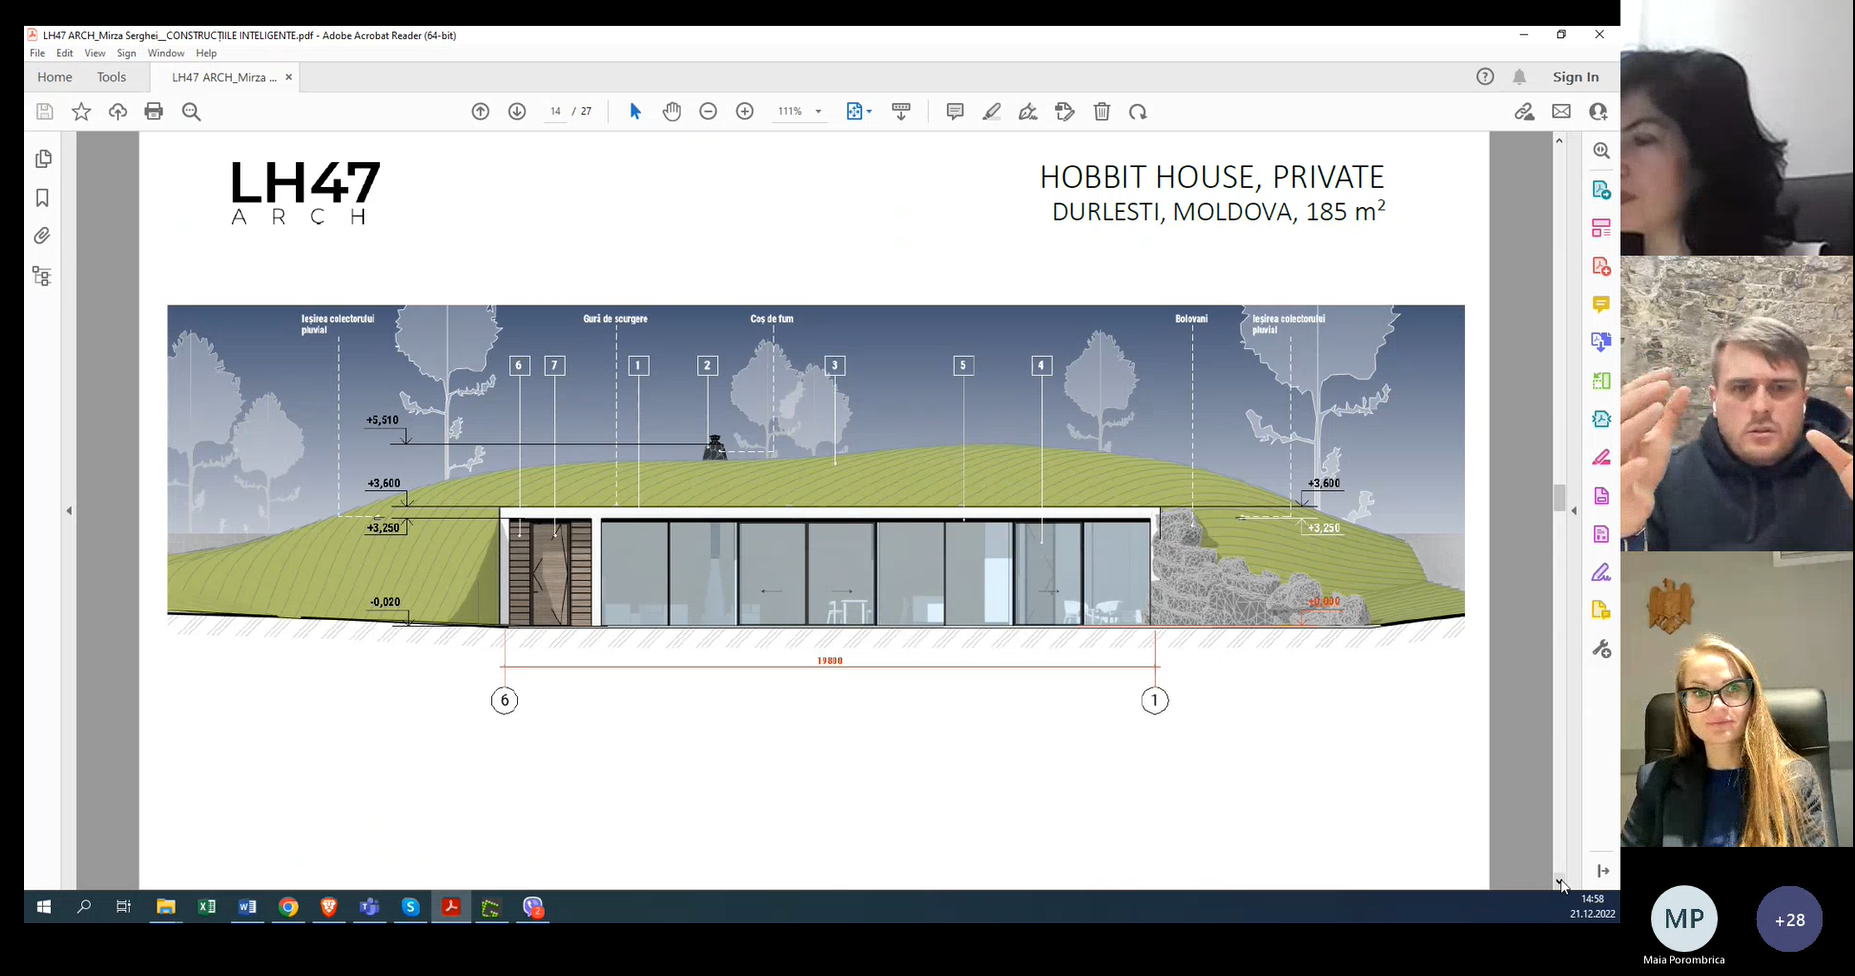Click the Print file icon
1855x976 pixels.
[x=154, y=112]
